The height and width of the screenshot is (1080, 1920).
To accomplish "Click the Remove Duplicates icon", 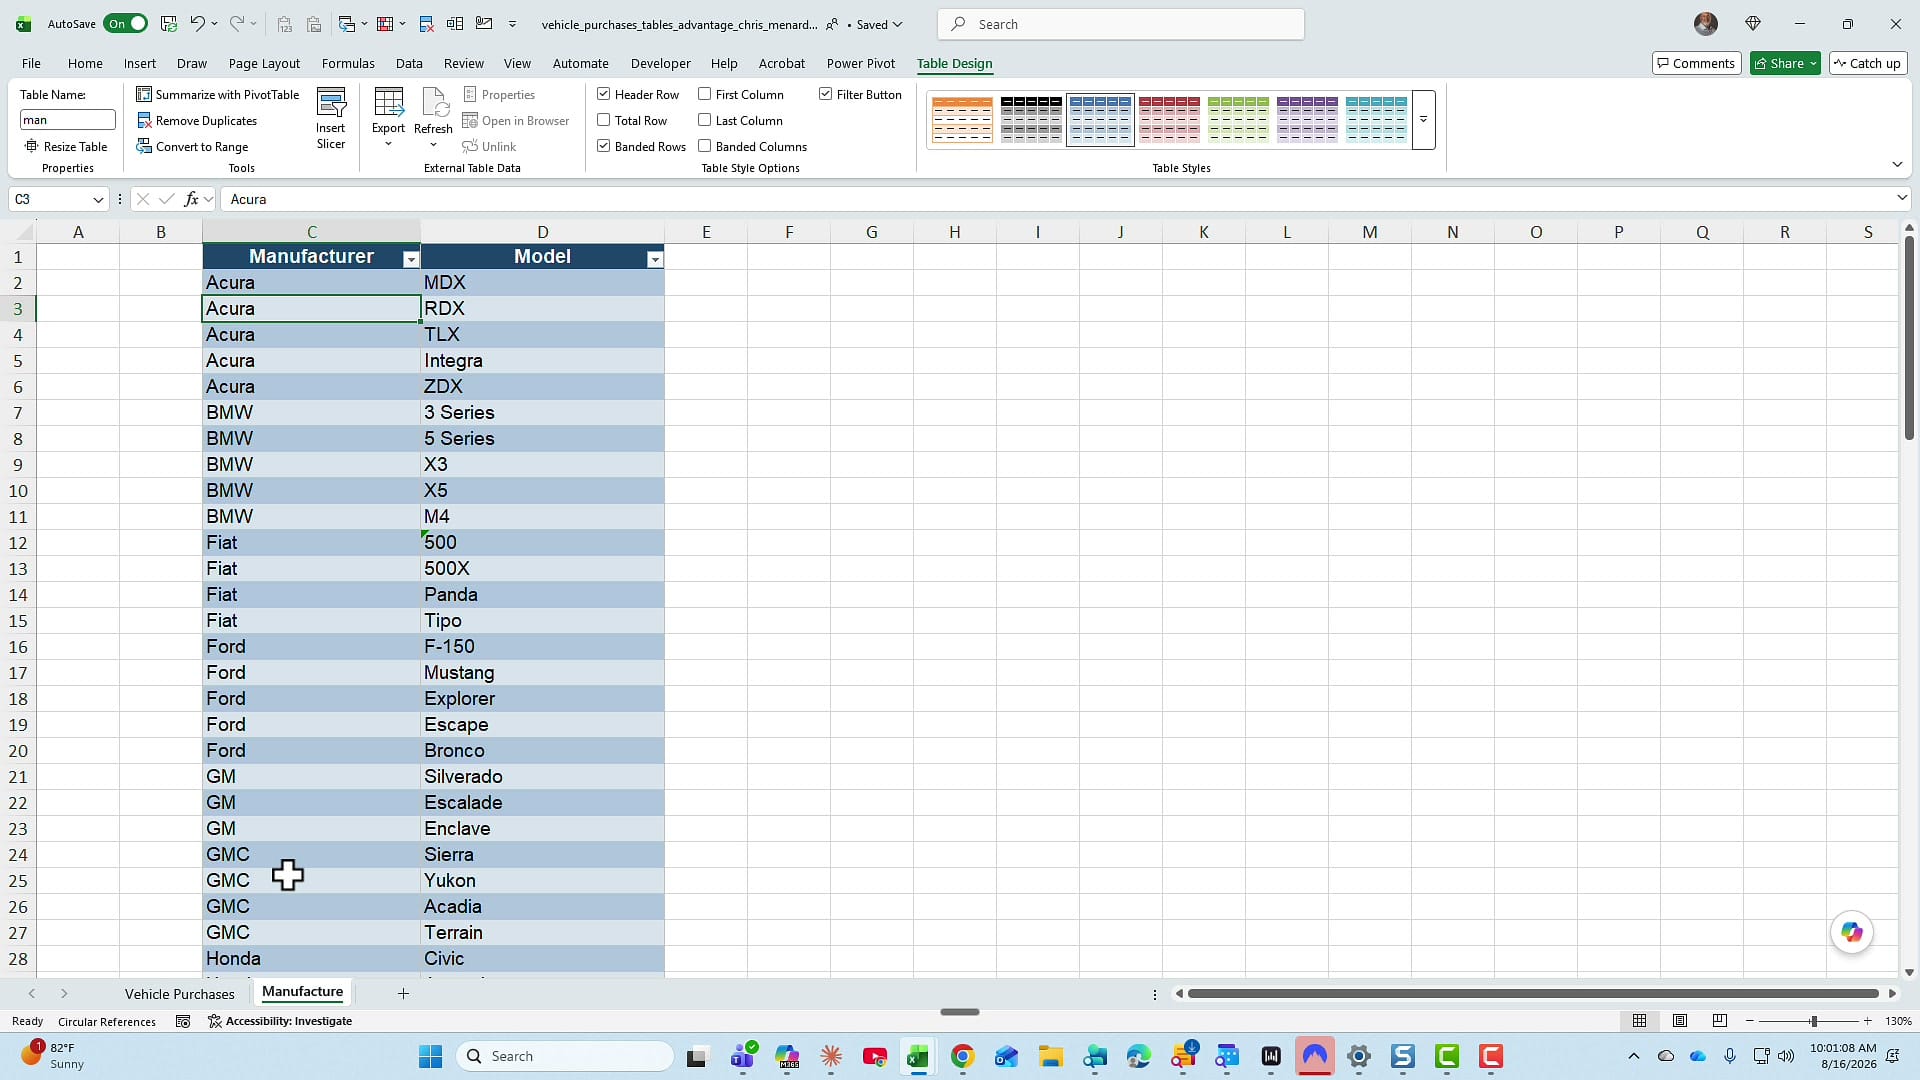I will (144, 120).
